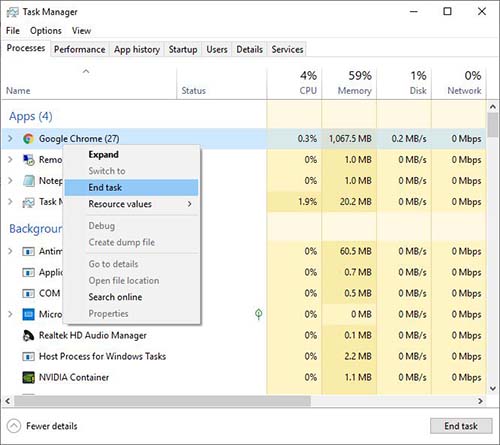Click the Google Chrome icon in Apps list
500x445 pixels.
tap(28, 139)
